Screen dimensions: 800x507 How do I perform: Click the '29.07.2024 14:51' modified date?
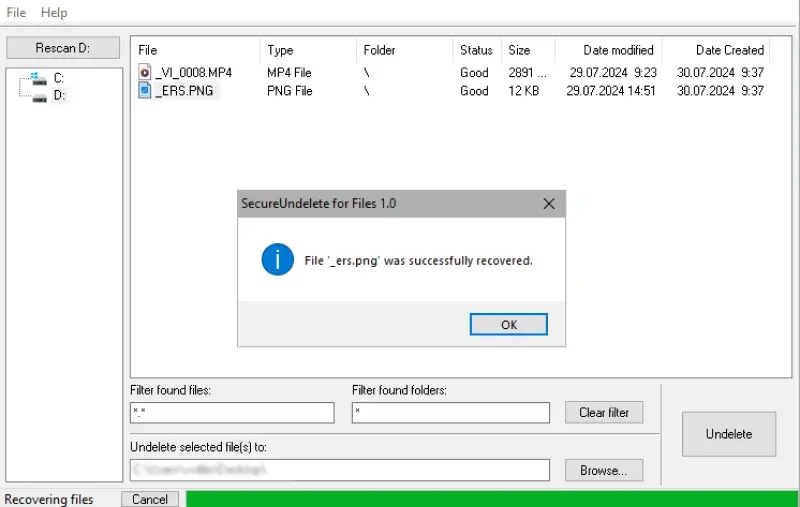tap(611, 91)
